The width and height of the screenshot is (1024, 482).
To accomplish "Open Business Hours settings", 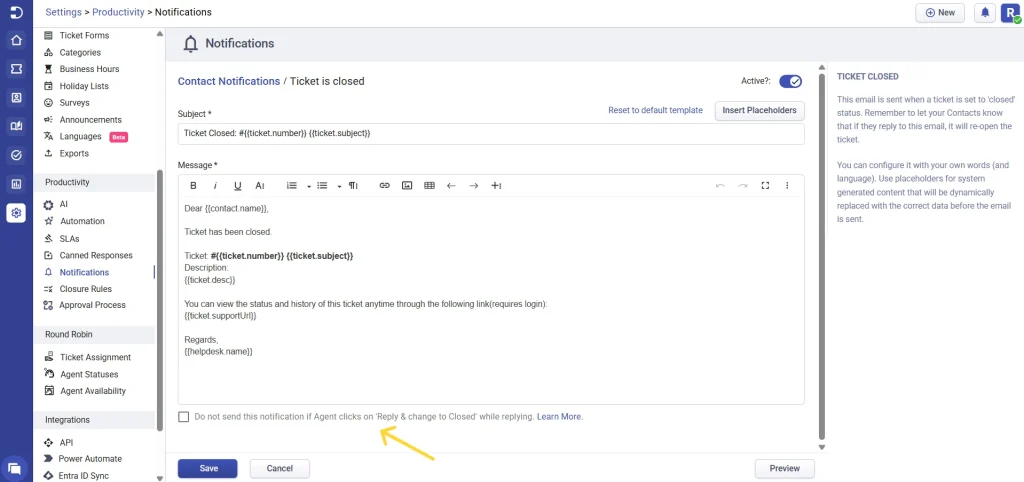I will (89, 69).
